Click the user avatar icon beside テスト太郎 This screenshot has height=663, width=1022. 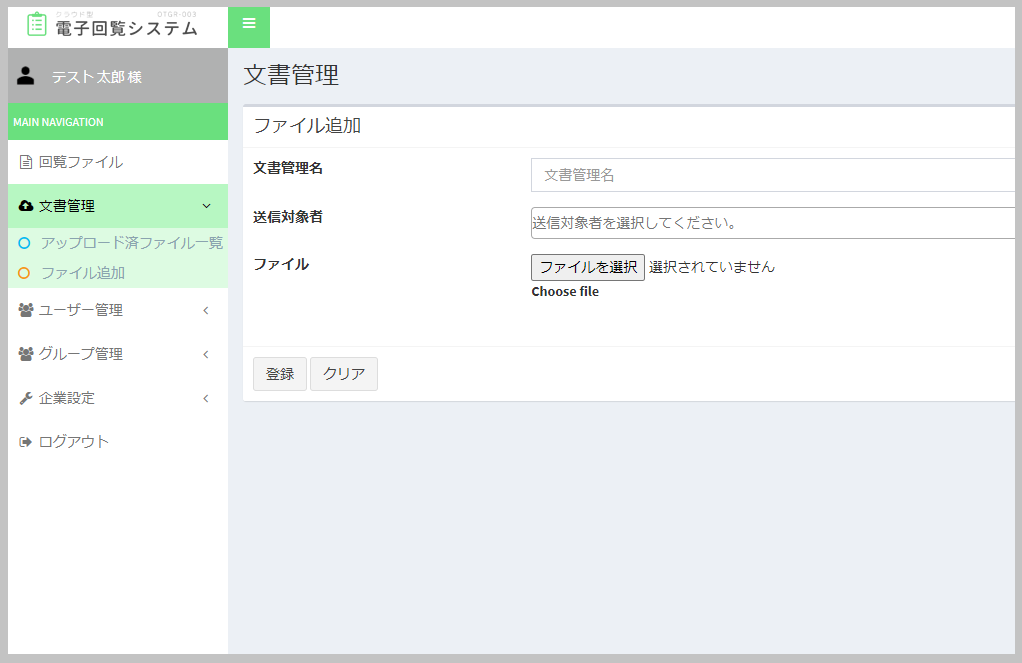point(26,76)
